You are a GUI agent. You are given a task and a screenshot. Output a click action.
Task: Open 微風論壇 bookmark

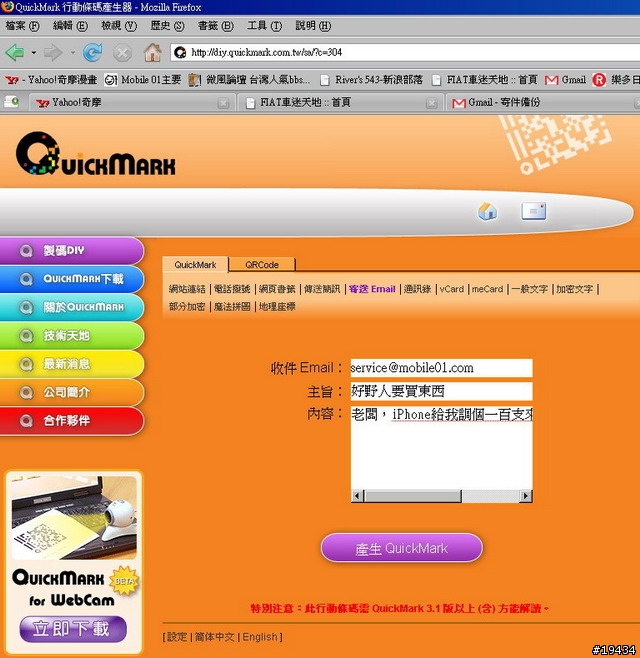249,80
